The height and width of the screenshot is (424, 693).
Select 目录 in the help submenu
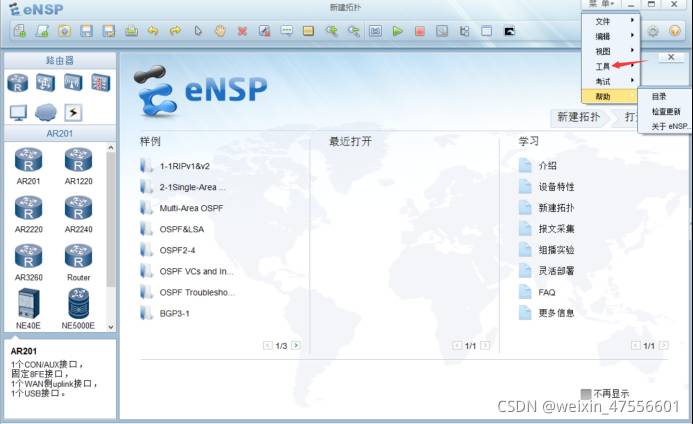(x=665, y=96)
